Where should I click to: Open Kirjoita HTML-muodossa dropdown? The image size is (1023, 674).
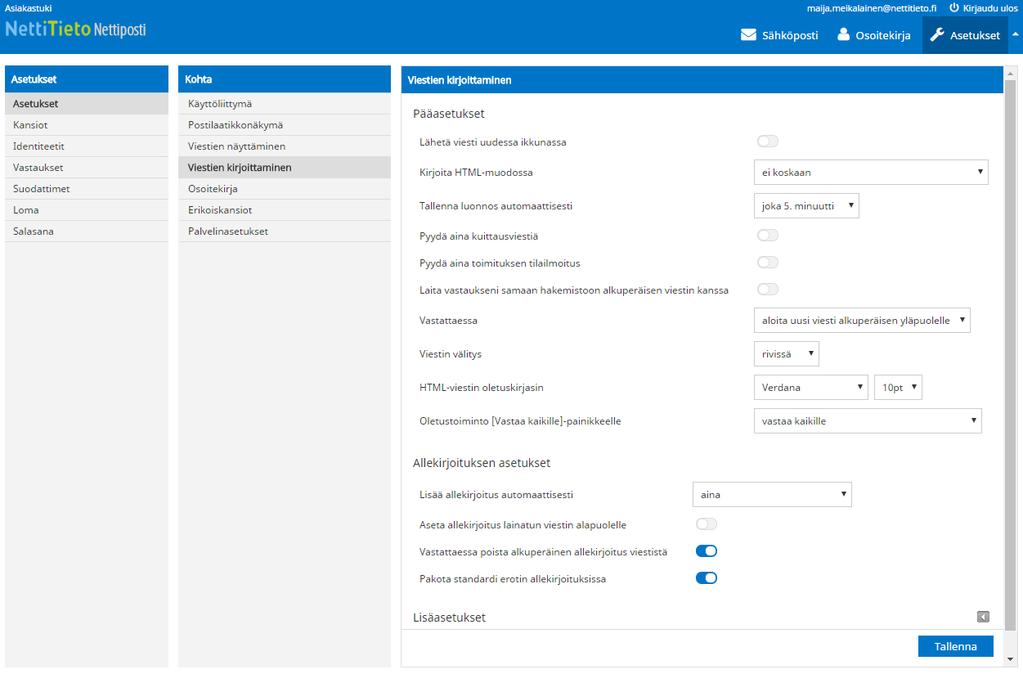pyautogui.click(x=871, y=172)
